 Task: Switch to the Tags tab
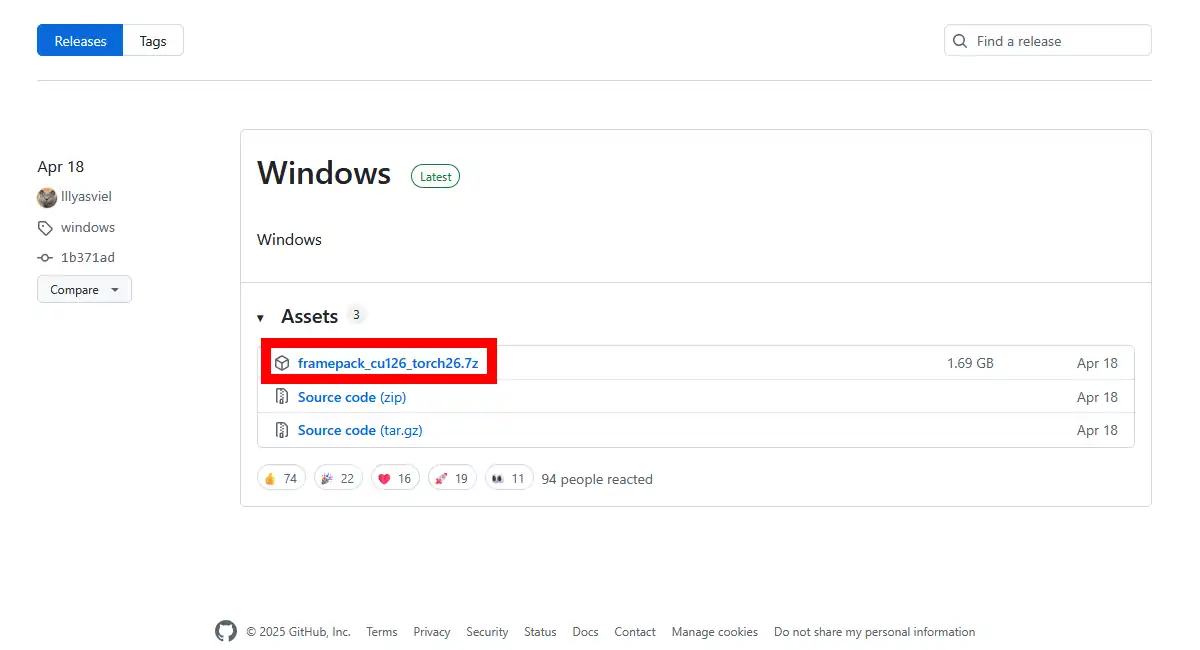point(153,41)
